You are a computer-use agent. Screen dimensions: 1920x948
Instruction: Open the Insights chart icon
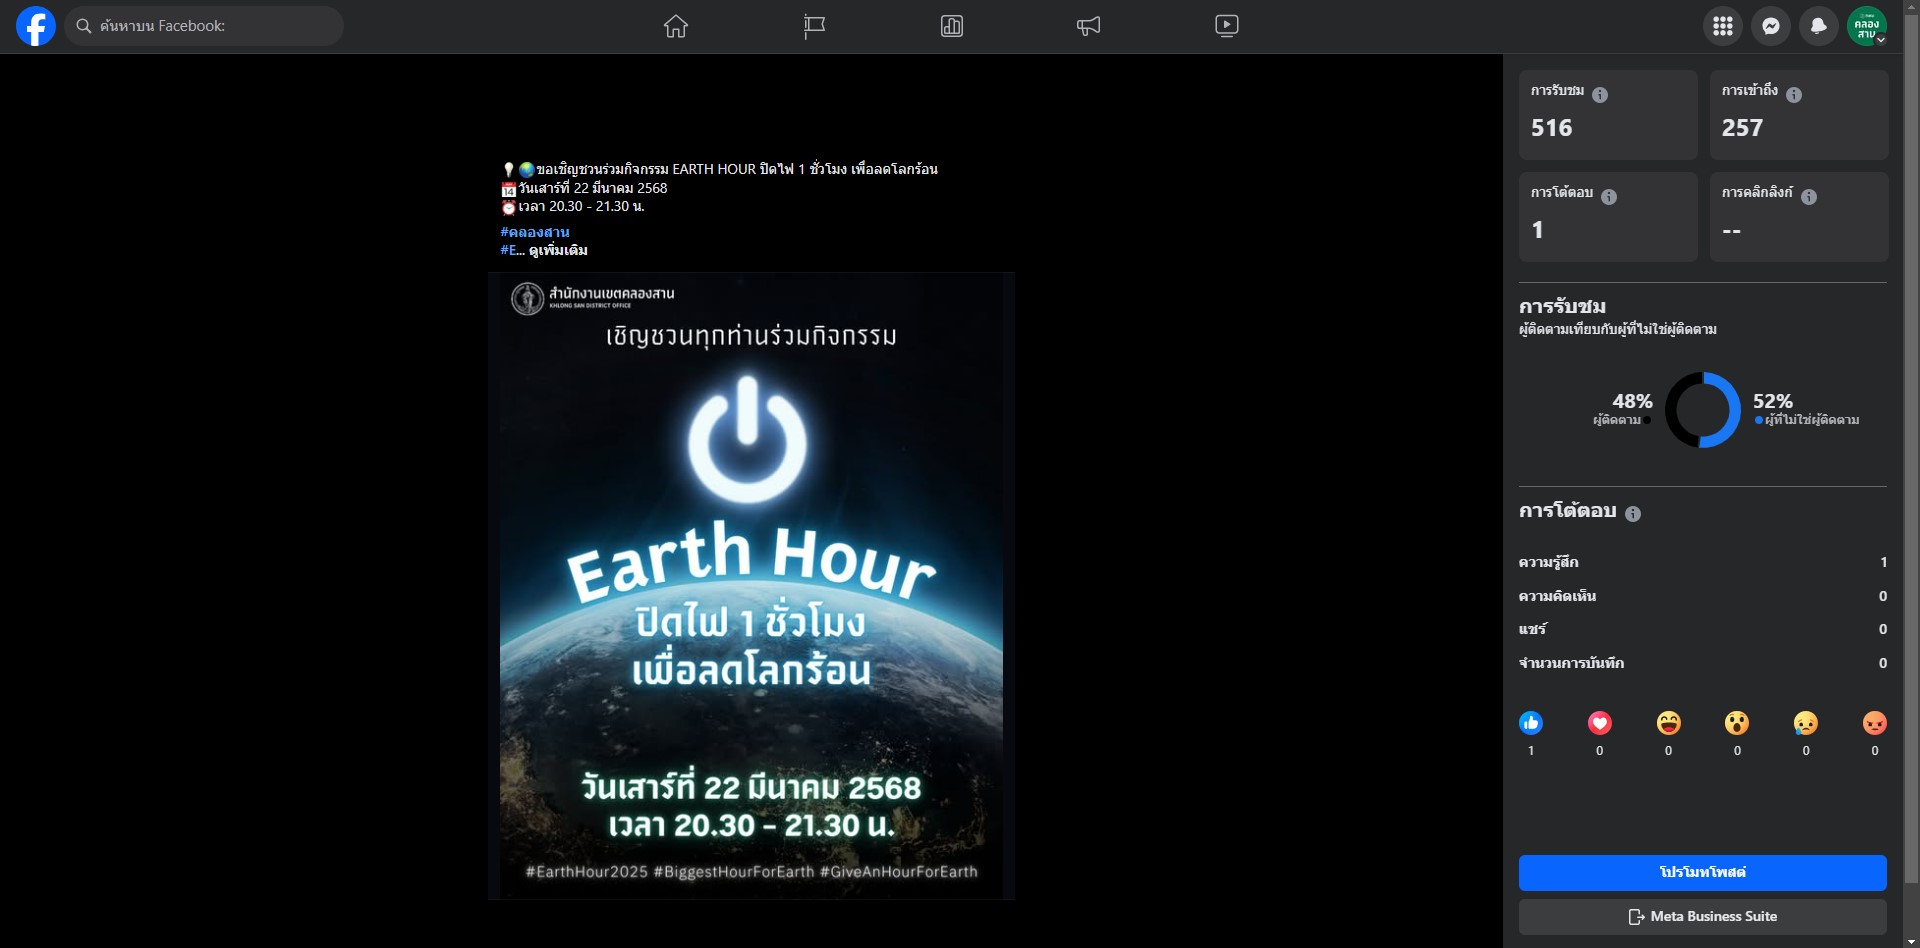pyautogui.click(x=952, y=26)
